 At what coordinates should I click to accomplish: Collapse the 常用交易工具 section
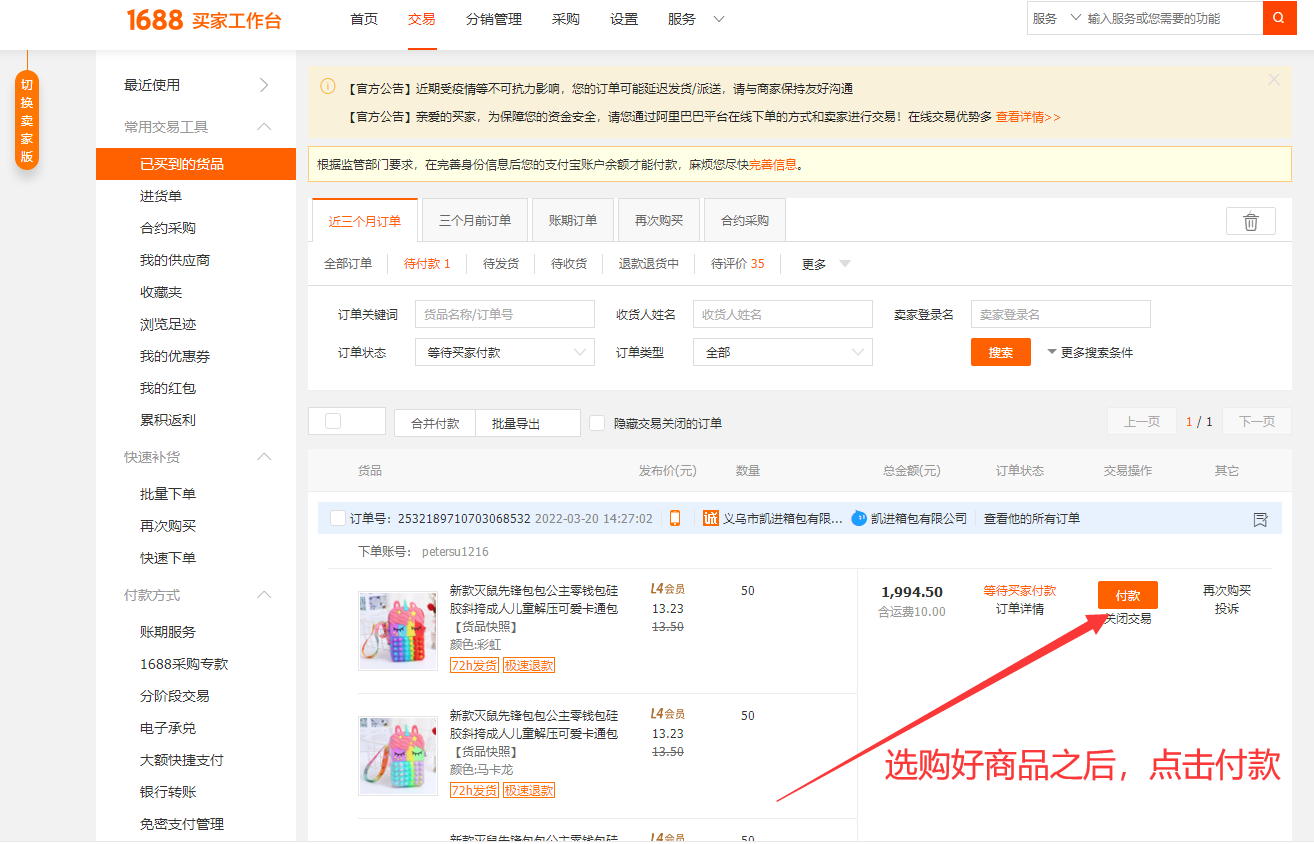coord(264,127)
